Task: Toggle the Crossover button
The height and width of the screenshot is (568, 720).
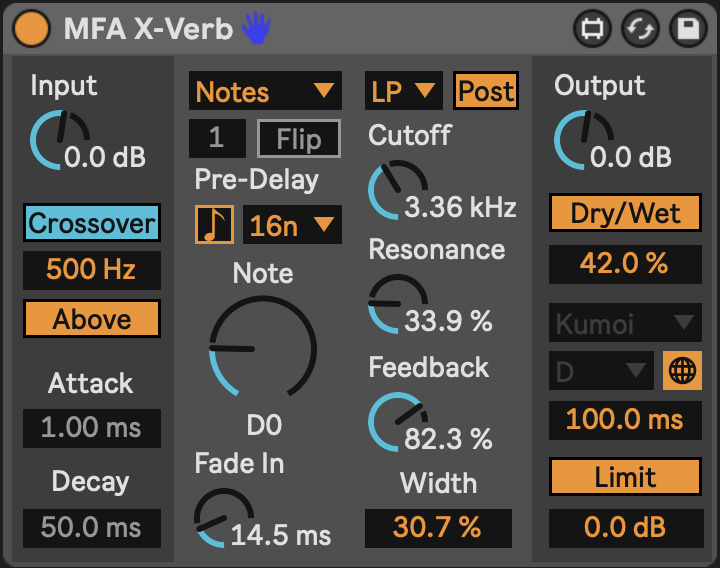Action: 92,223
